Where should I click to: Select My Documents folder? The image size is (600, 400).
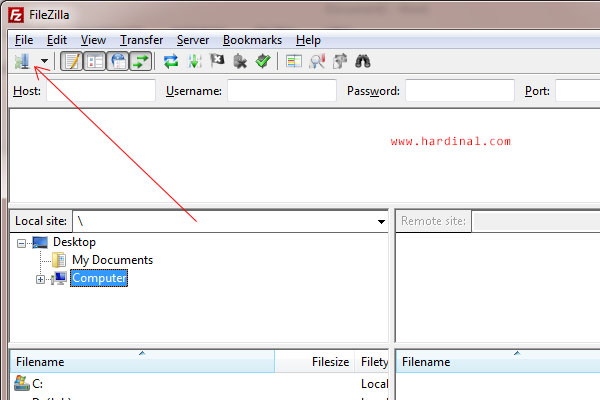(x=112, y=260)
